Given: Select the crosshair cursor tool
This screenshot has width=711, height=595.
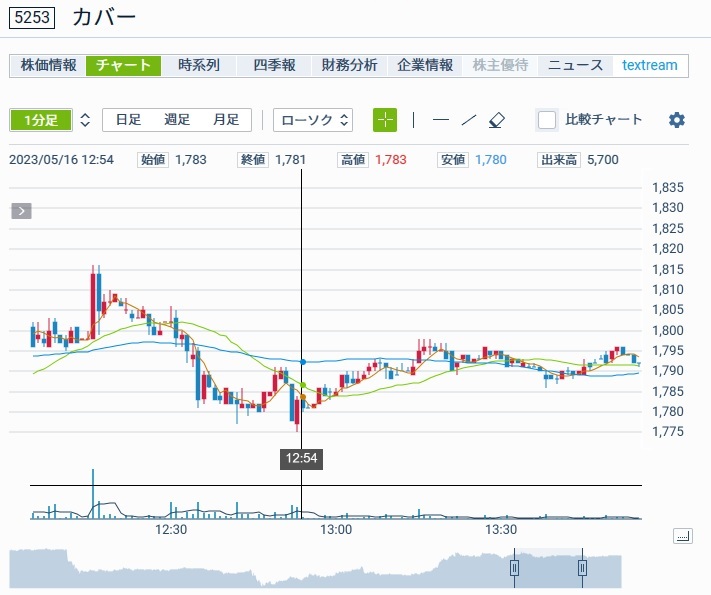Looking at the screenshot, I should click(385, 120).
